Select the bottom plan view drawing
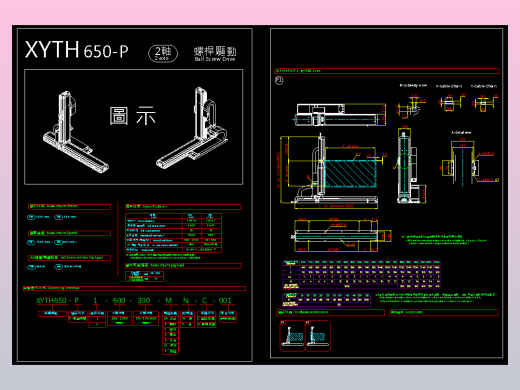This screenshot has width=520, height=390. 342,236
